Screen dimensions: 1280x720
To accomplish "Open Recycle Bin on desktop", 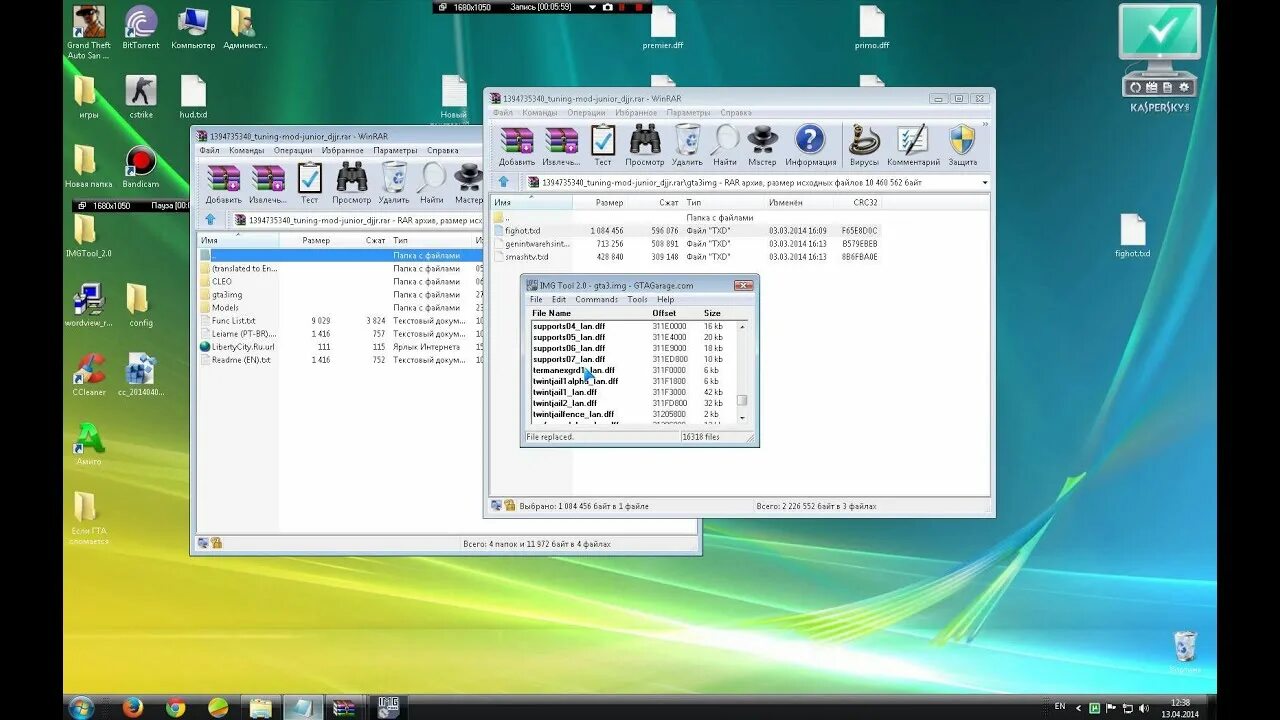I will pos(1185,652).
